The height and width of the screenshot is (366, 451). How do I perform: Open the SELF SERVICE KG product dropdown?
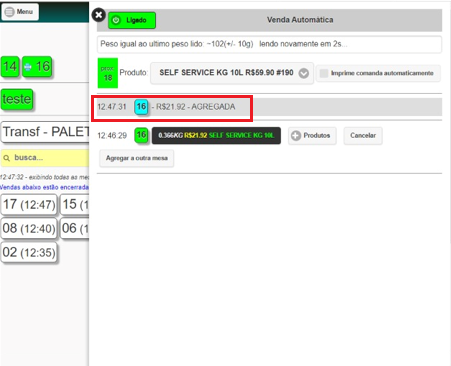[232, 73]
